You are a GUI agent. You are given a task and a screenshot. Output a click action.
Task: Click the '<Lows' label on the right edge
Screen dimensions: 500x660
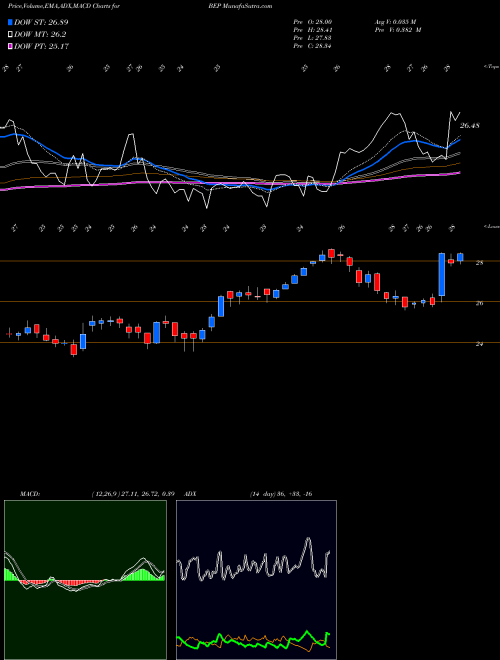click(491, 226)
